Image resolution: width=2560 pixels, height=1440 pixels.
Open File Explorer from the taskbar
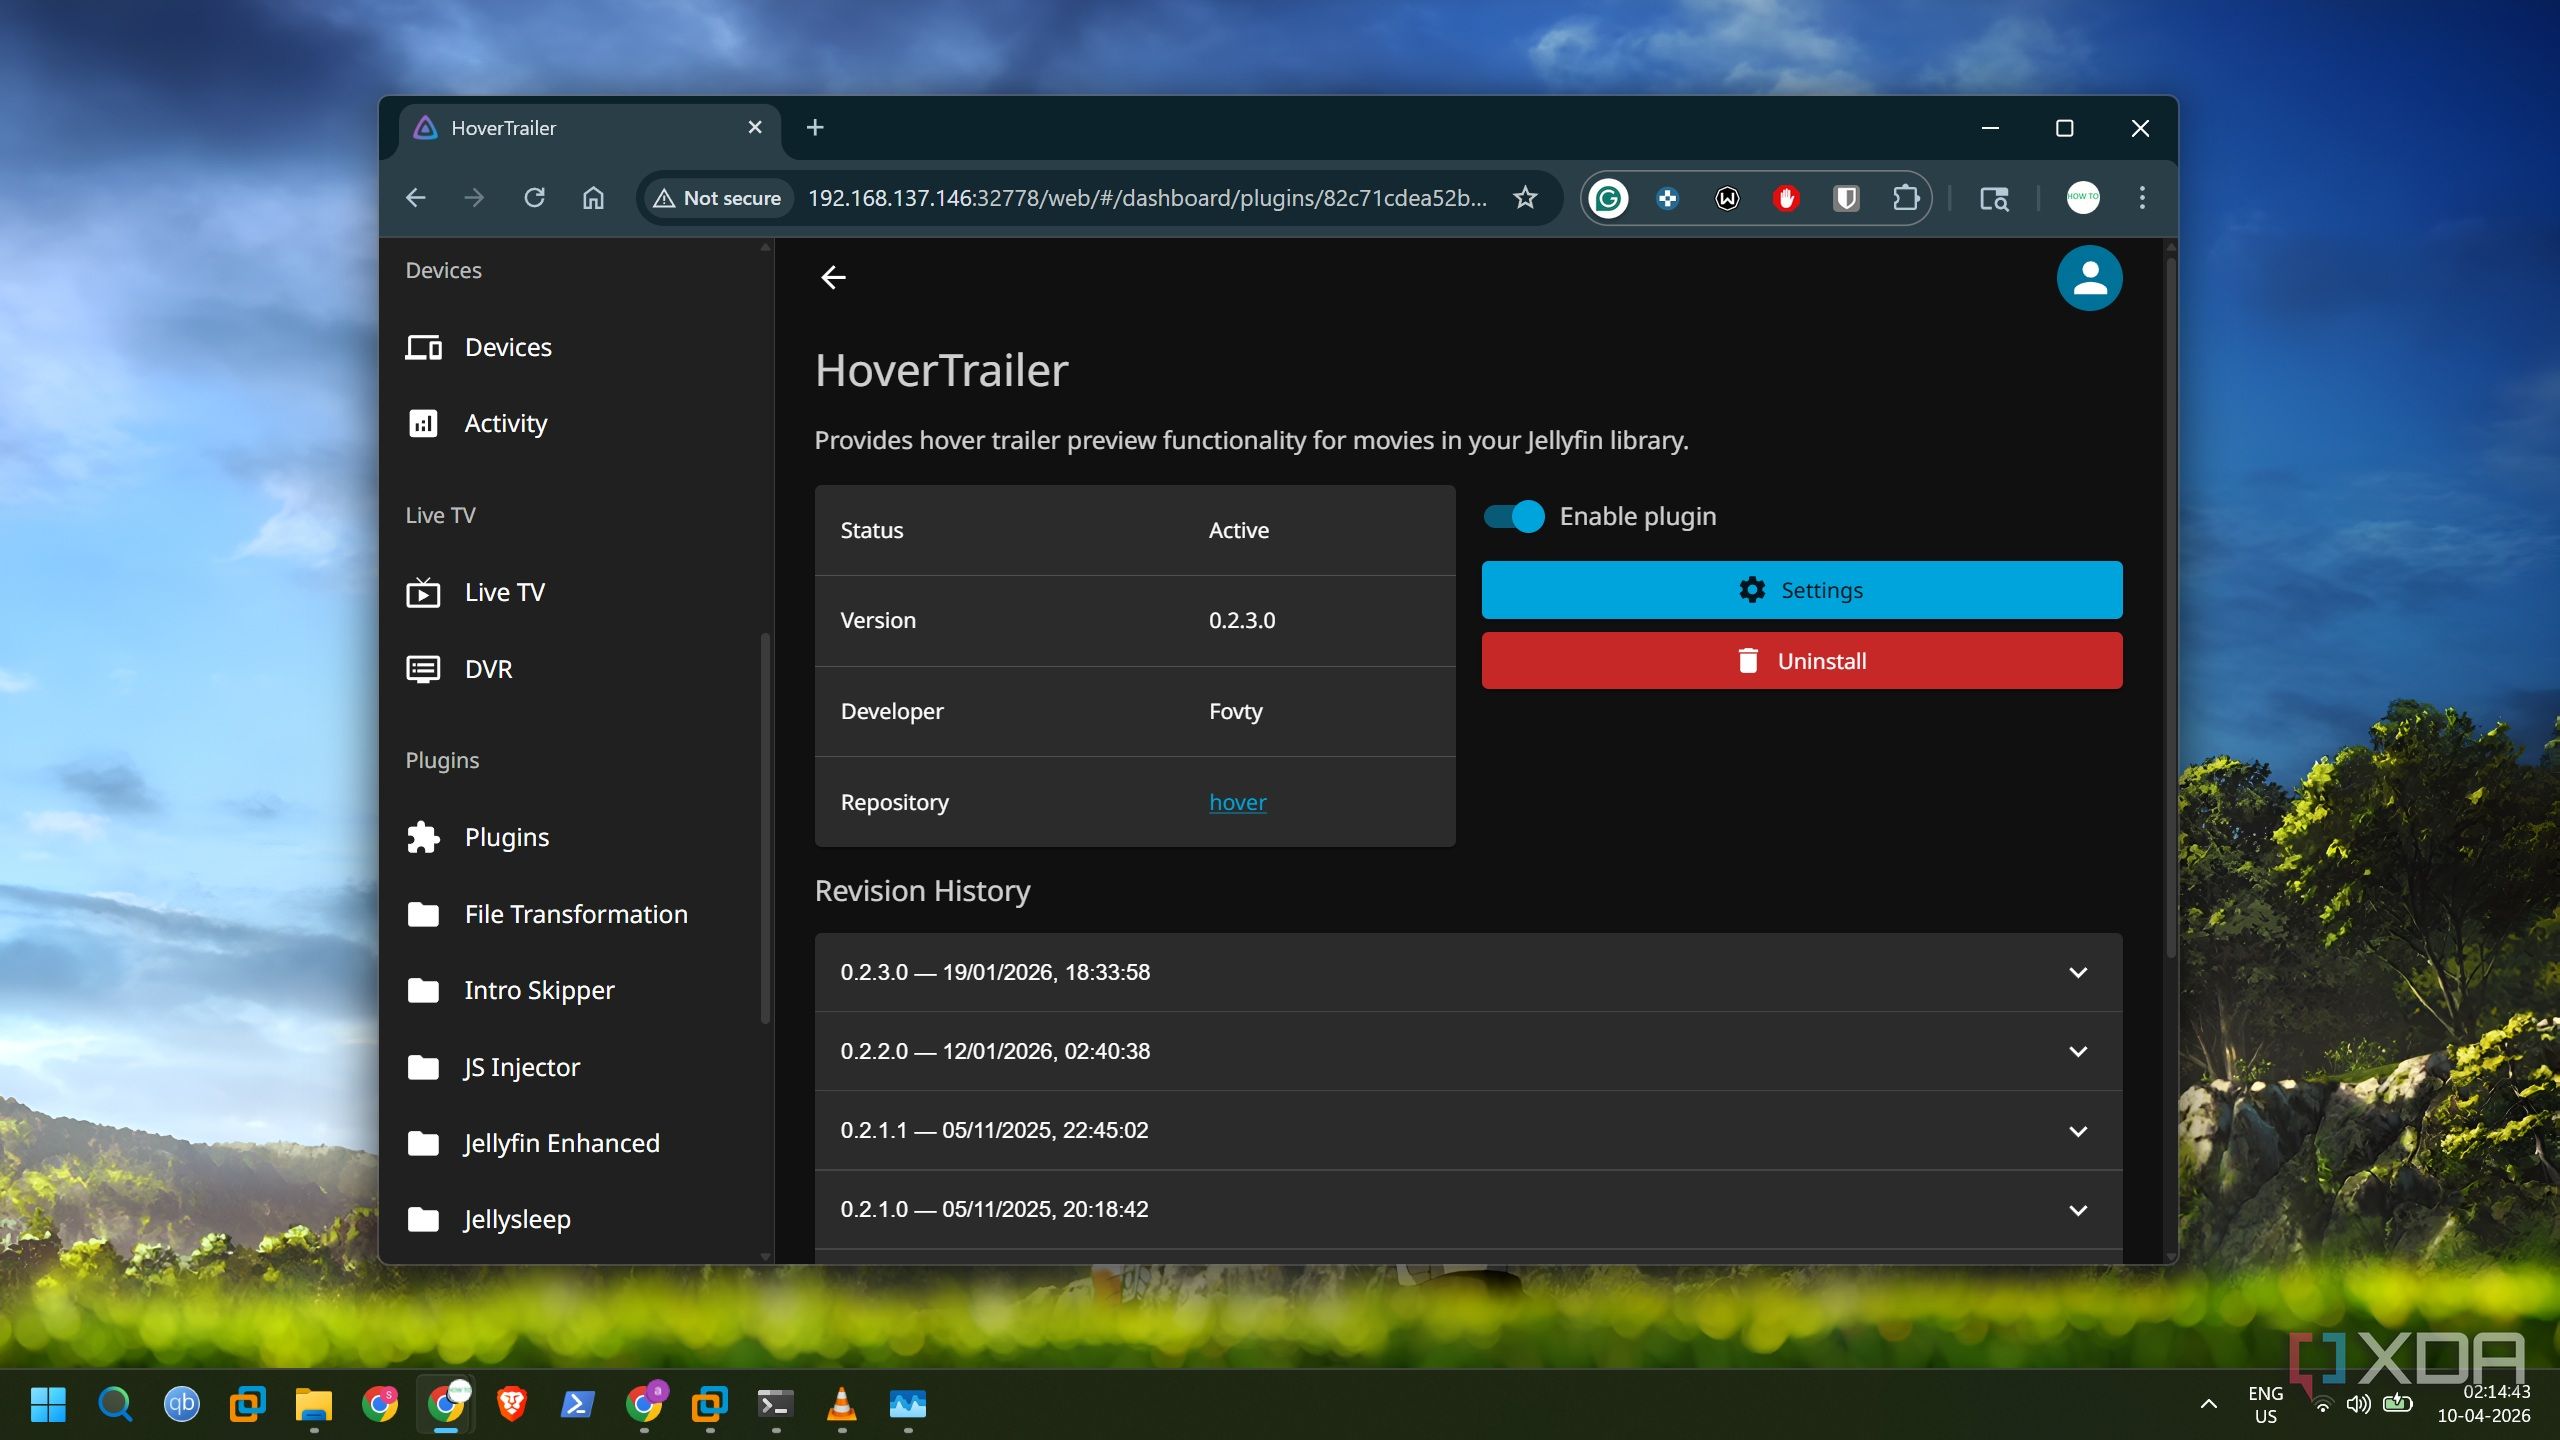[x=313, y=1404]
